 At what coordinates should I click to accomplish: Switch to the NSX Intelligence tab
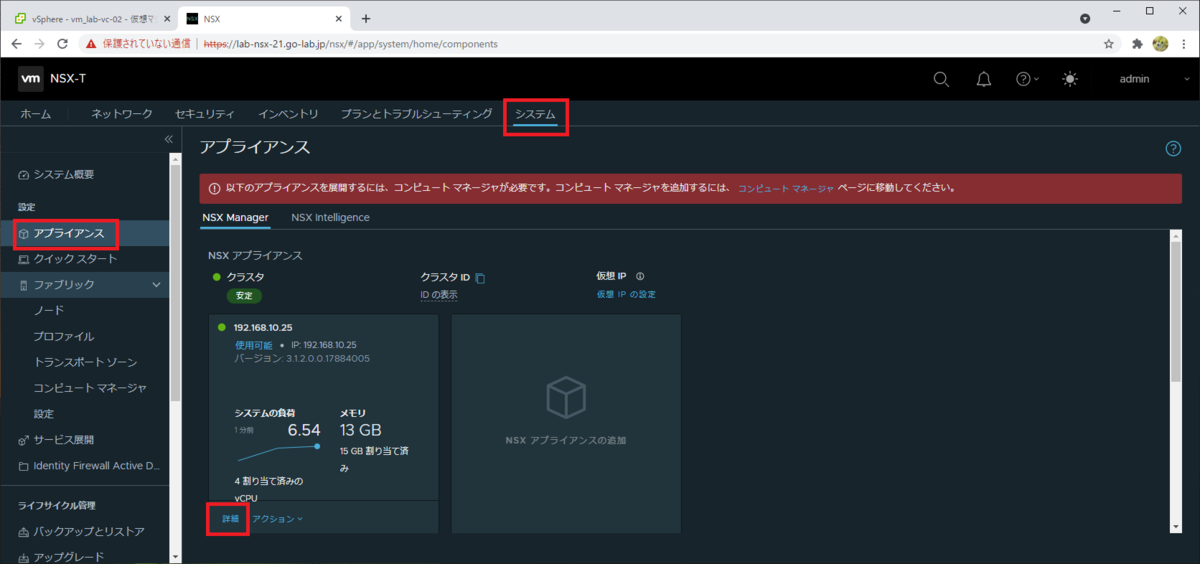tap(330, 217)
